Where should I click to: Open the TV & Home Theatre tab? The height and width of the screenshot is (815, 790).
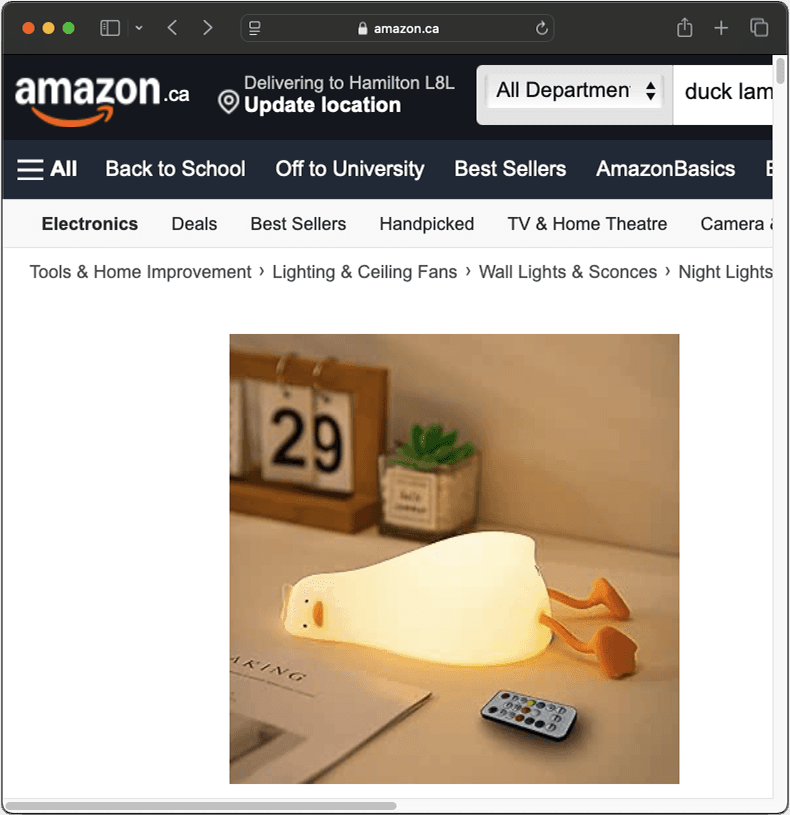click(x=587, y=224)
